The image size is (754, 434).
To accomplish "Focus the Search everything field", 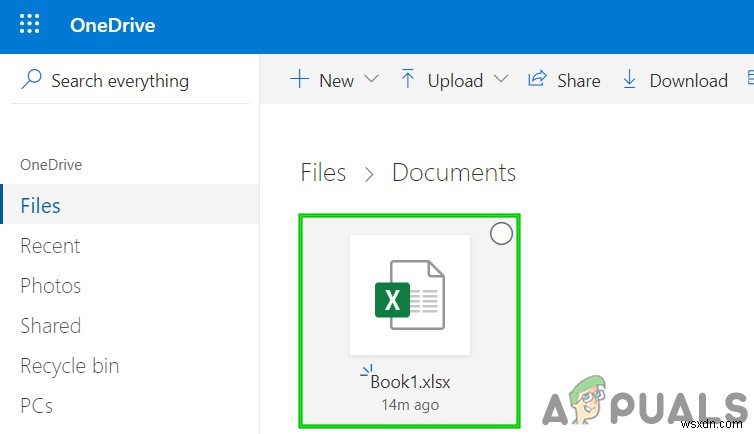I will pyautogui.click(x=130, y=80).
